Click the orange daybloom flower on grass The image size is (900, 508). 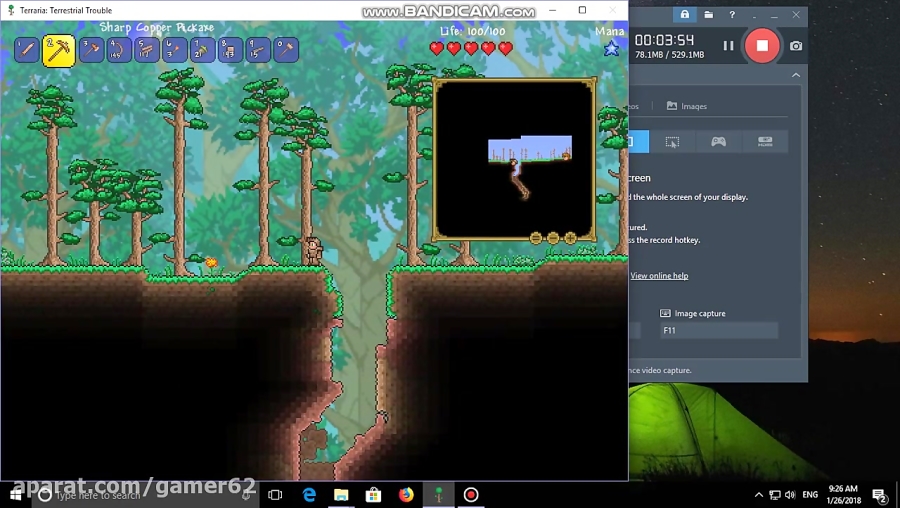click(x=211, y=263)
